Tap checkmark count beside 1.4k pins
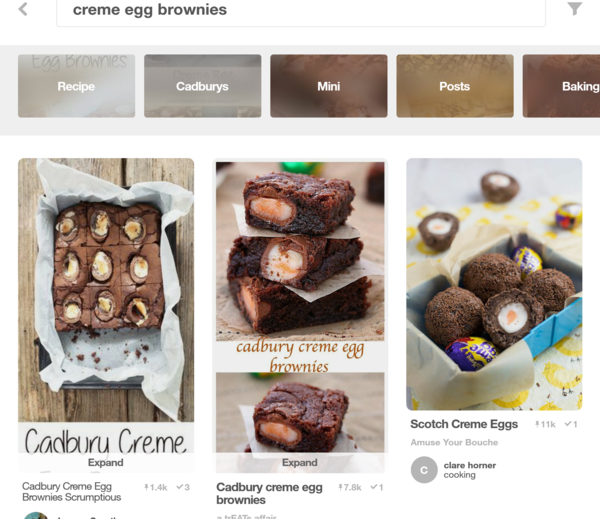Viewport: 600px width, 519px height. pyautogui.click(x=183, y=487)
